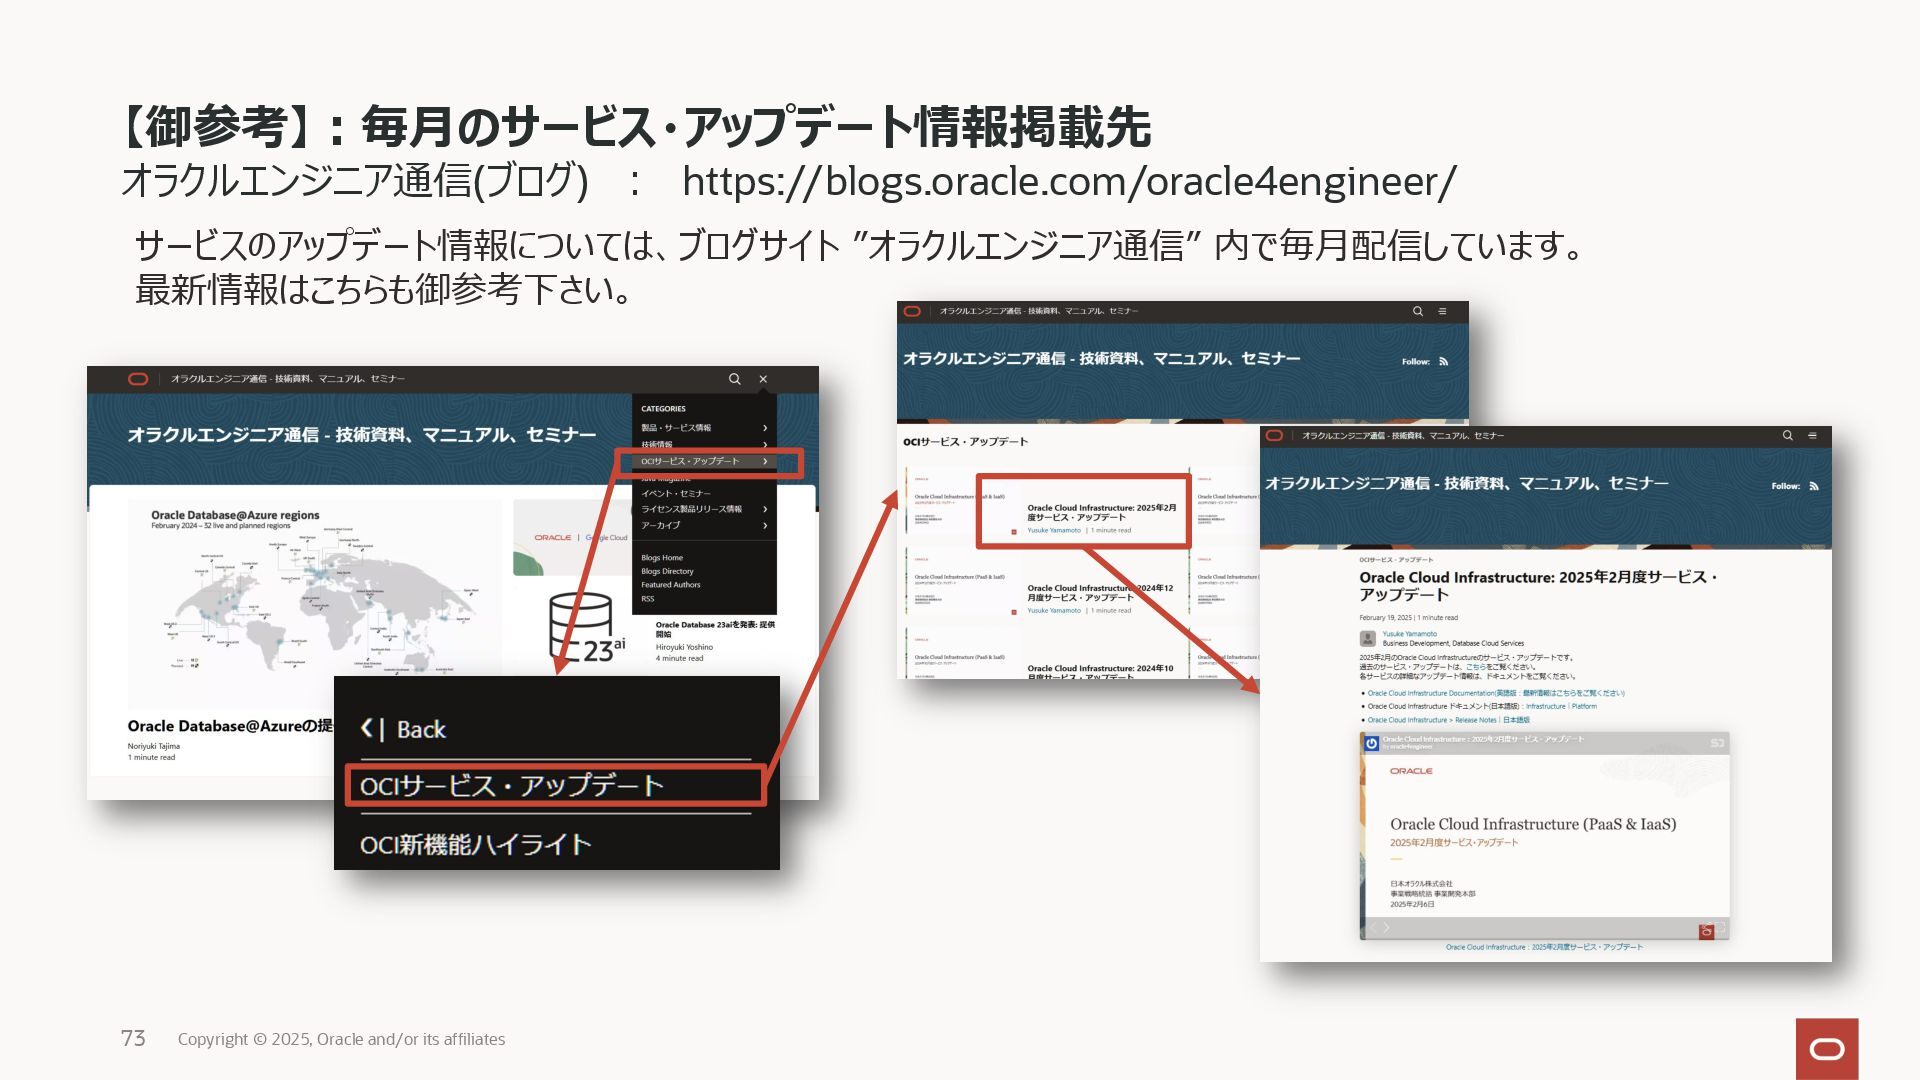Image resolution: width=1920 pixels, height=1080 pixels.
Task: Select highlighted OCIサービス・アップデート category item
Action: pyautogui.click(x=690, y=462)
